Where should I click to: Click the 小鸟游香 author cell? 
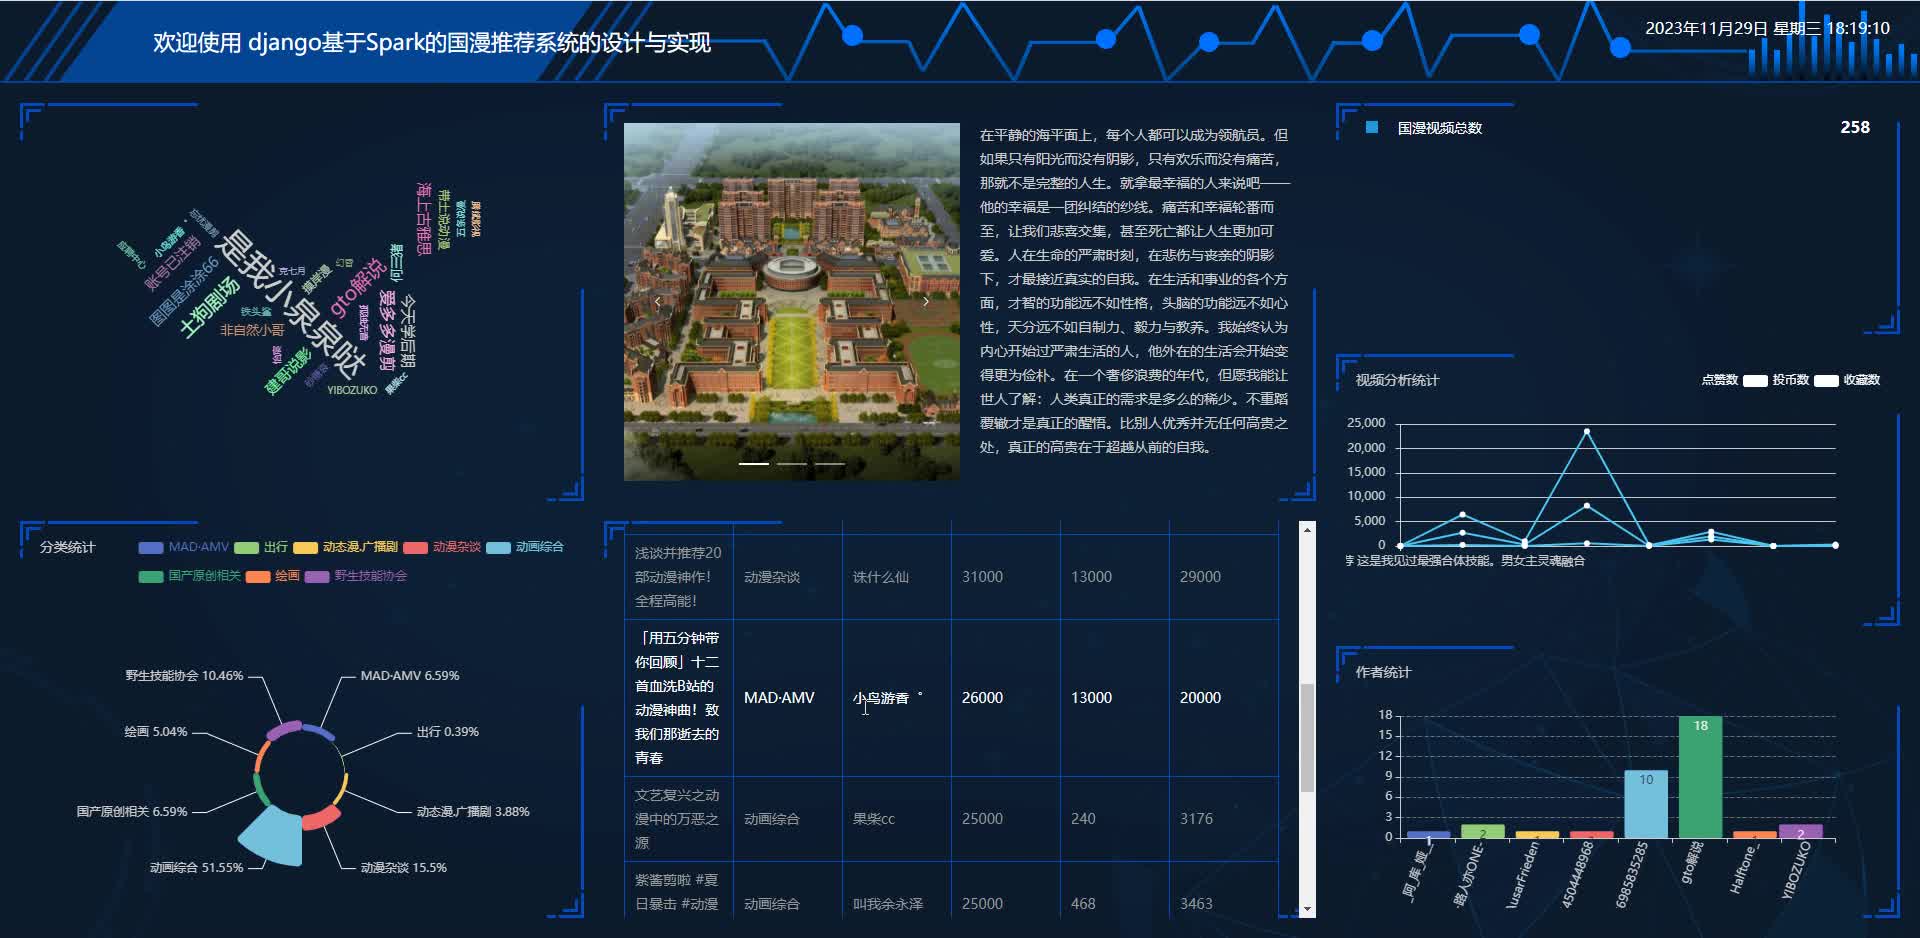tap(880, 698)
